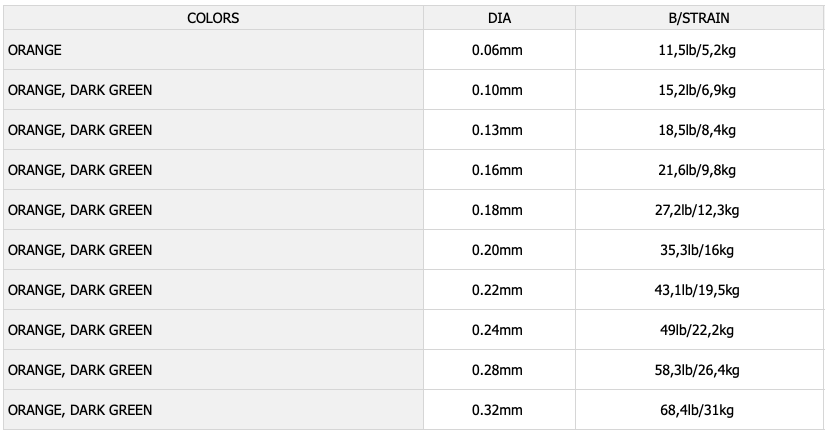The height and width of the screenshot is (432, 825).
Task: Click the 15,2lb/6,9kg strain value
Action: click(x=697, y=90)
